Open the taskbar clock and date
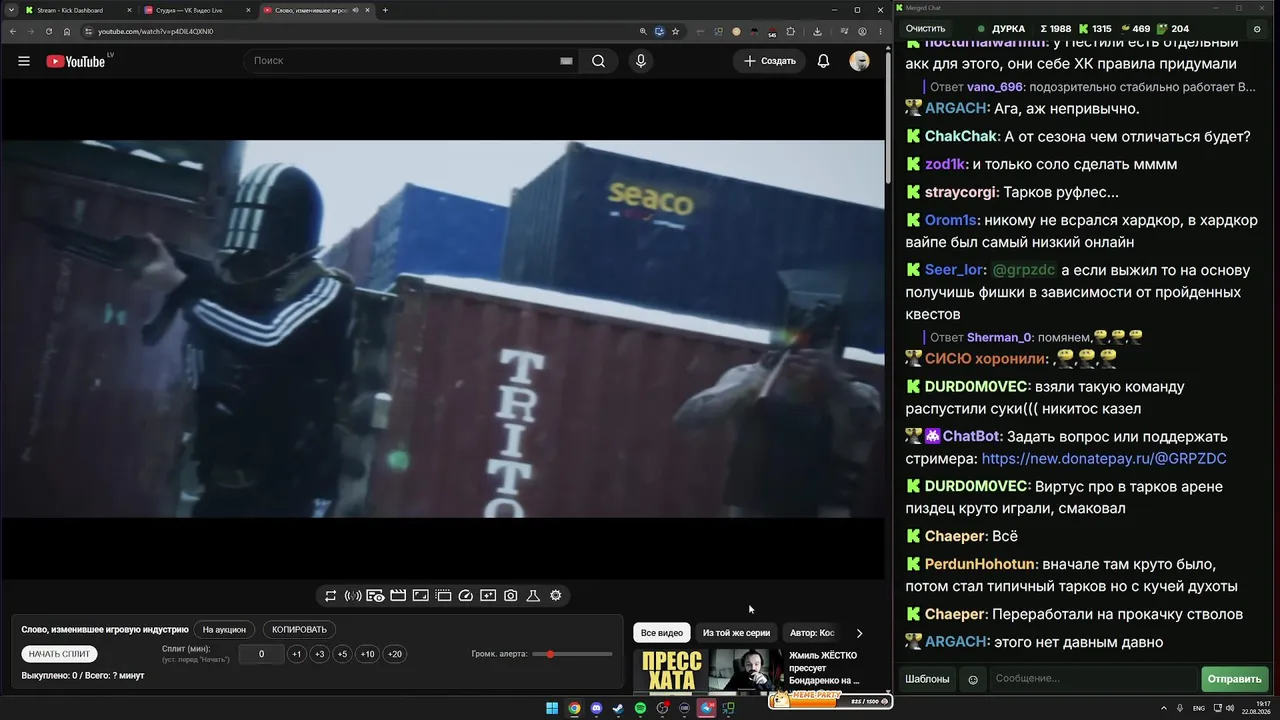The width and height of the screenshot is (1280, 720). [1256, 709]
